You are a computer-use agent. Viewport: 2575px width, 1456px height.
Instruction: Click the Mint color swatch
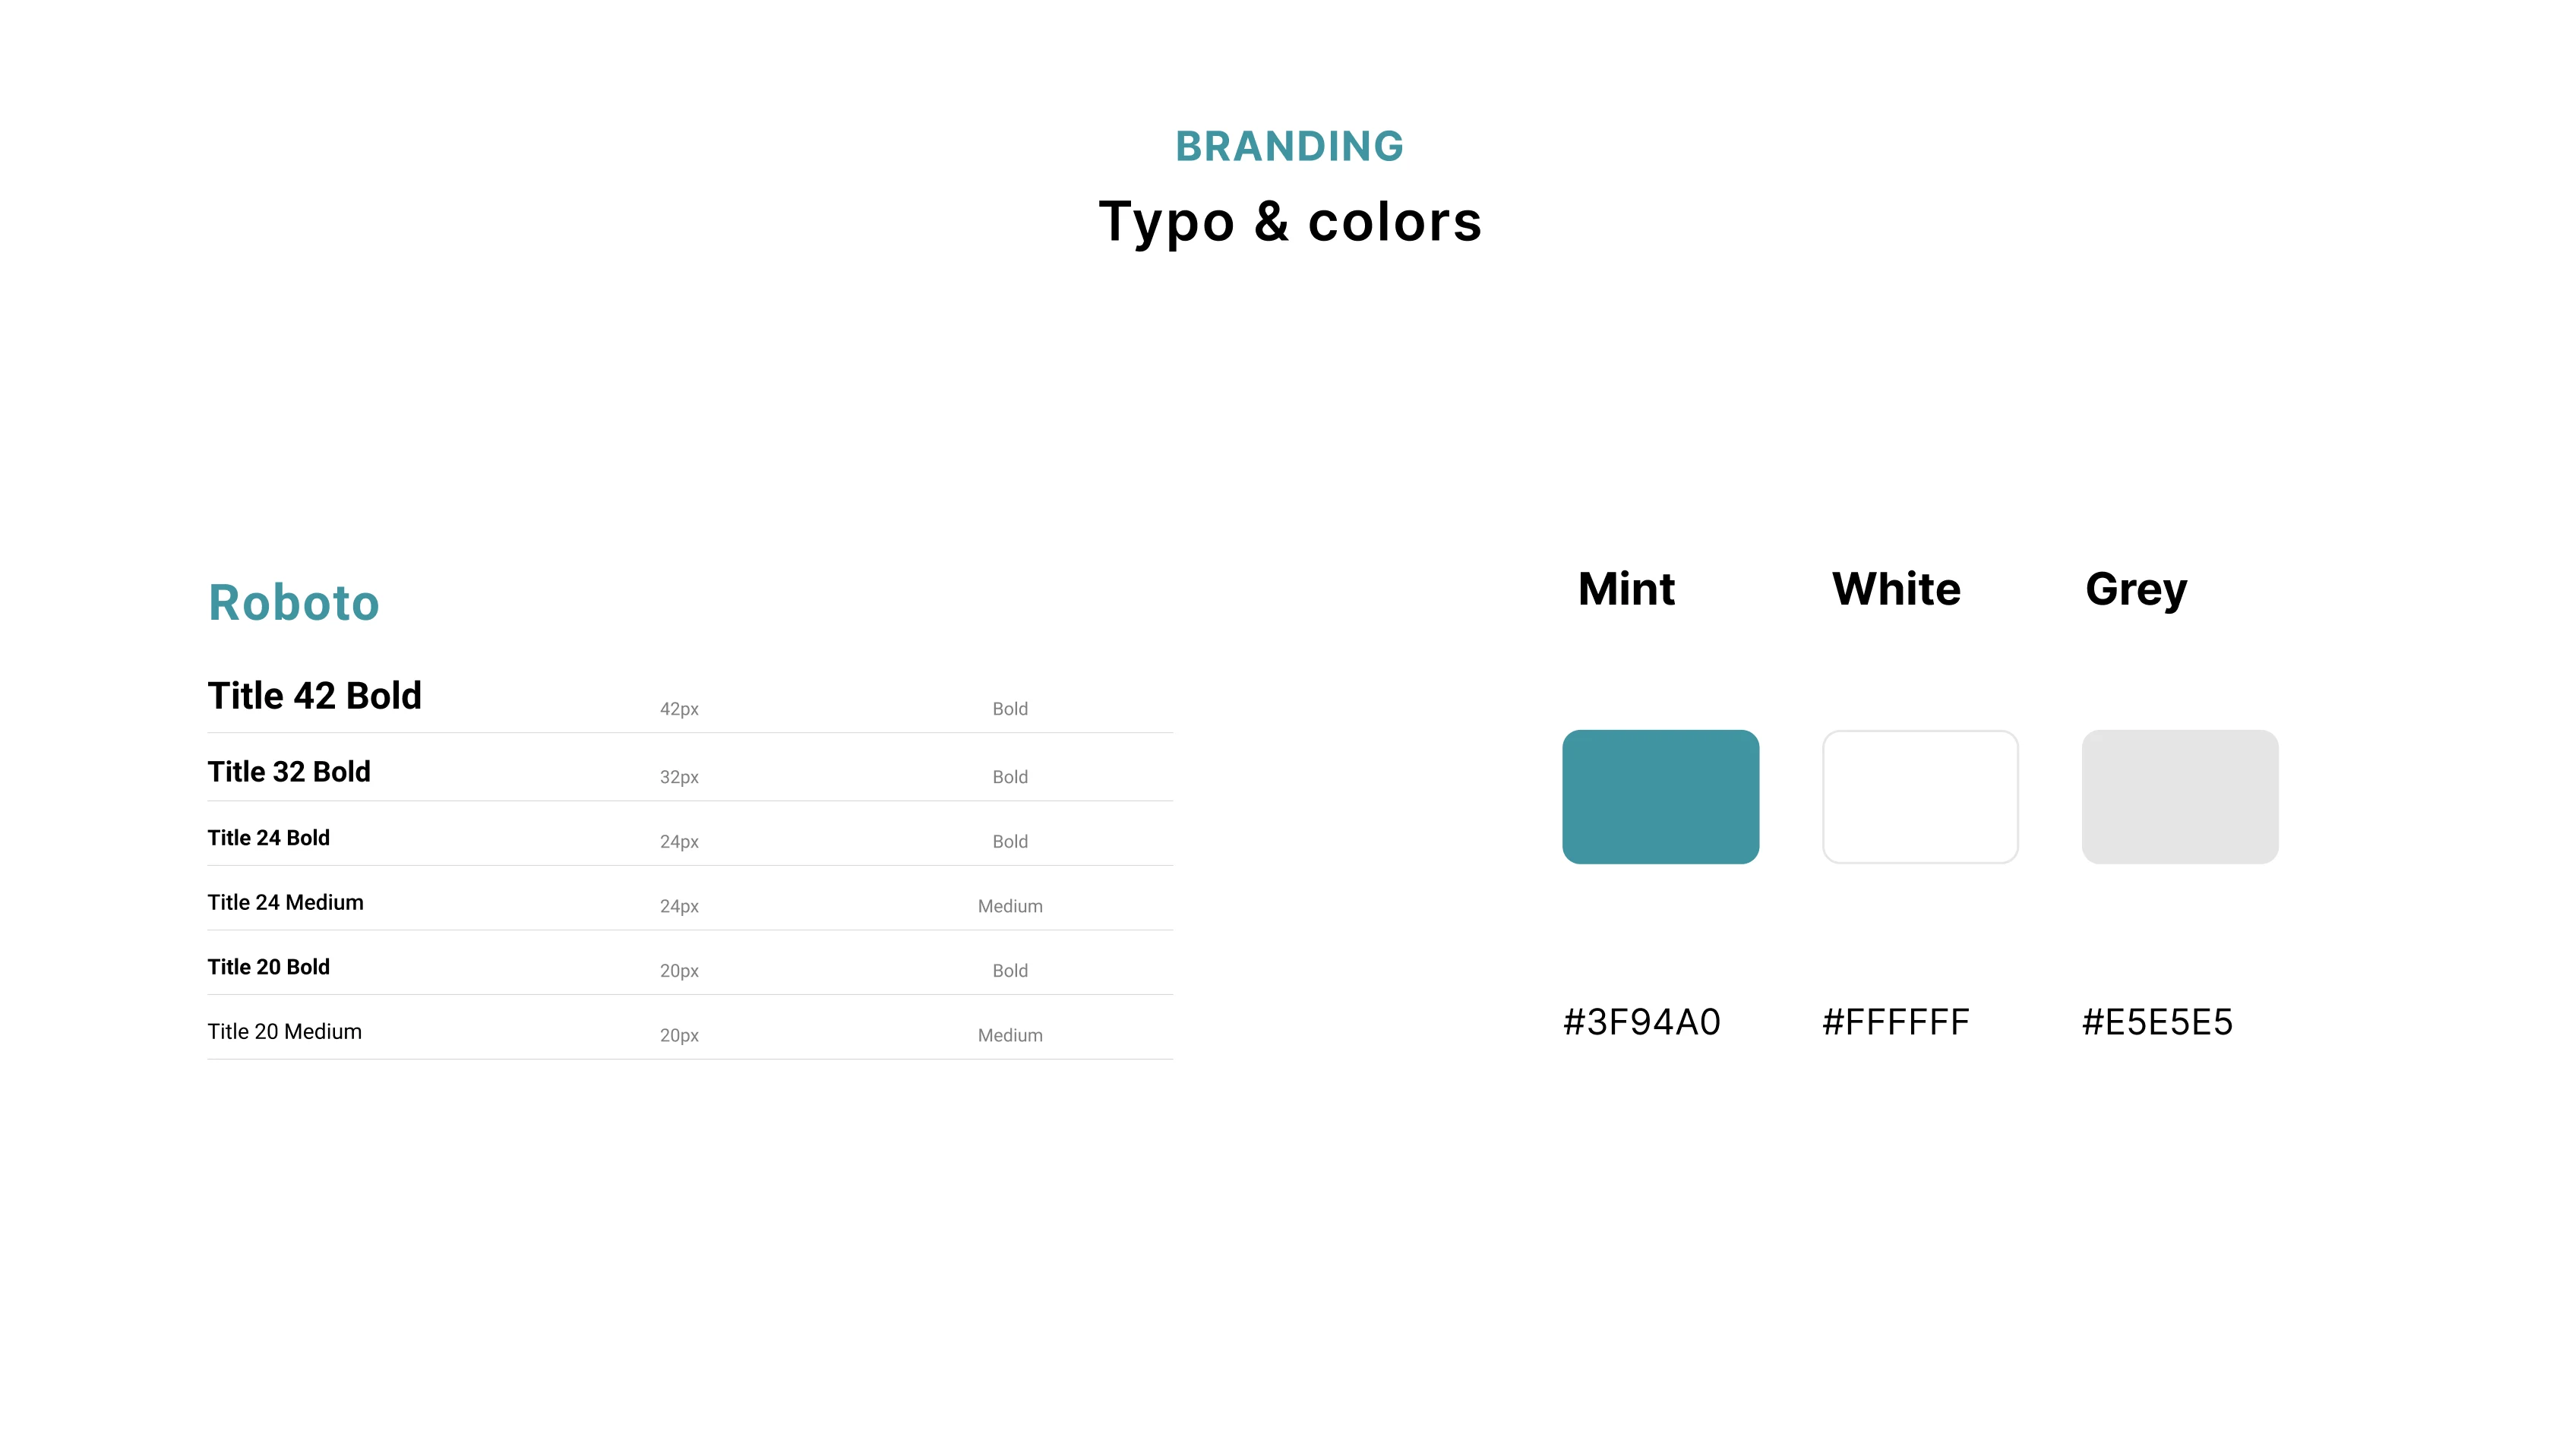(x=1660, y=797)
